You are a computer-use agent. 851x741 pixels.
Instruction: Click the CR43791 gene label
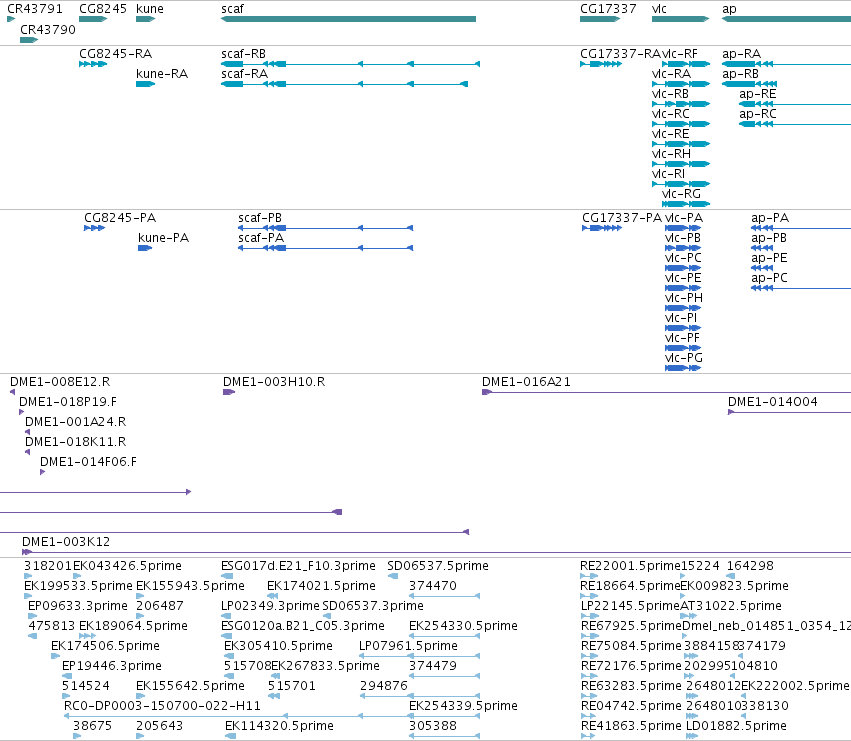(35, 9)
